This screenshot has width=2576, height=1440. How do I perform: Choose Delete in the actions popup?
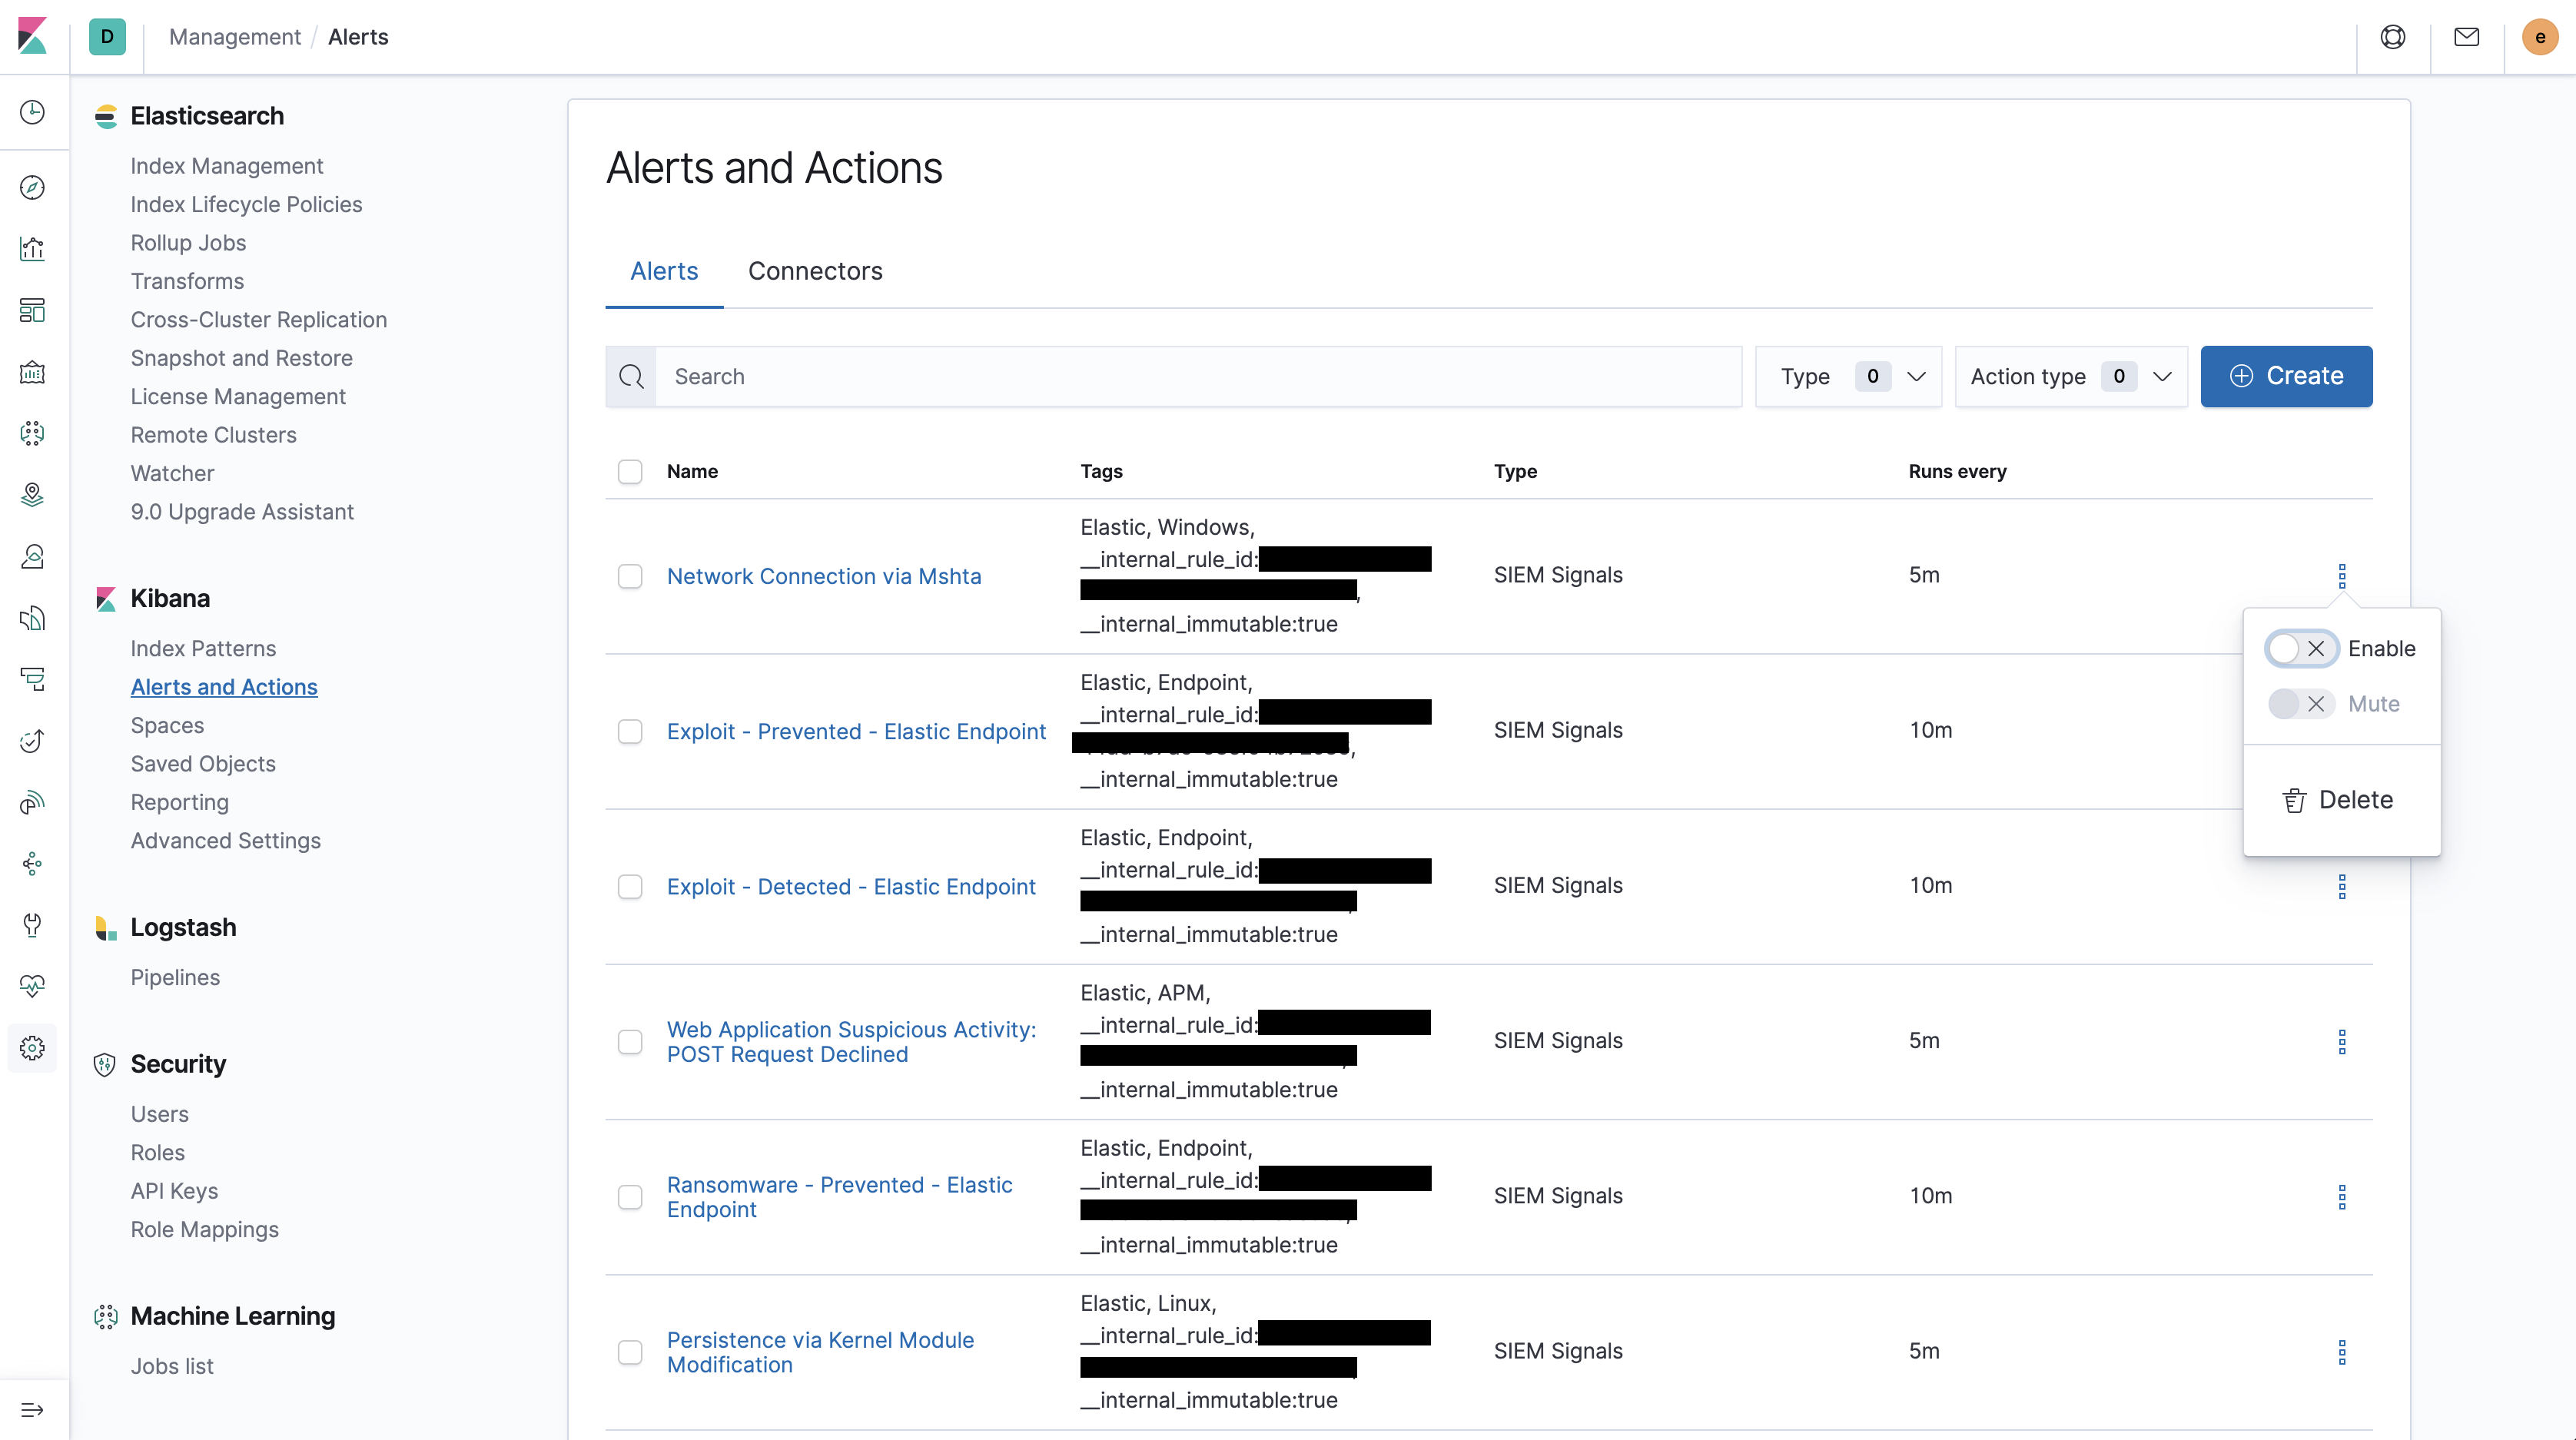tap(2338, 800)
